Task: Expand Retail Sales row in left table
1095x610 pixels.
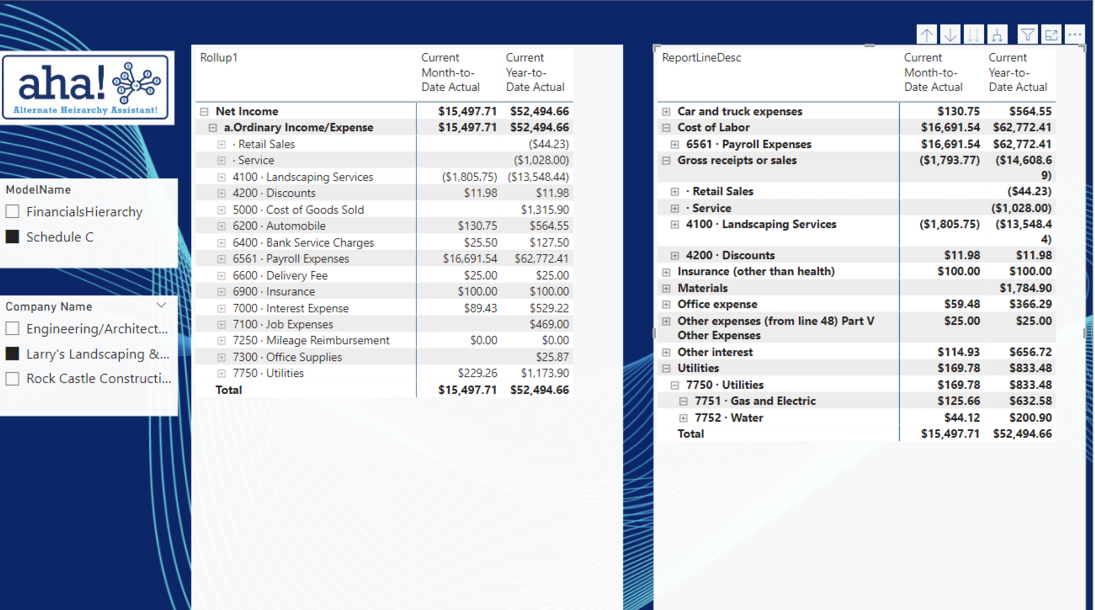Action: 221,145
